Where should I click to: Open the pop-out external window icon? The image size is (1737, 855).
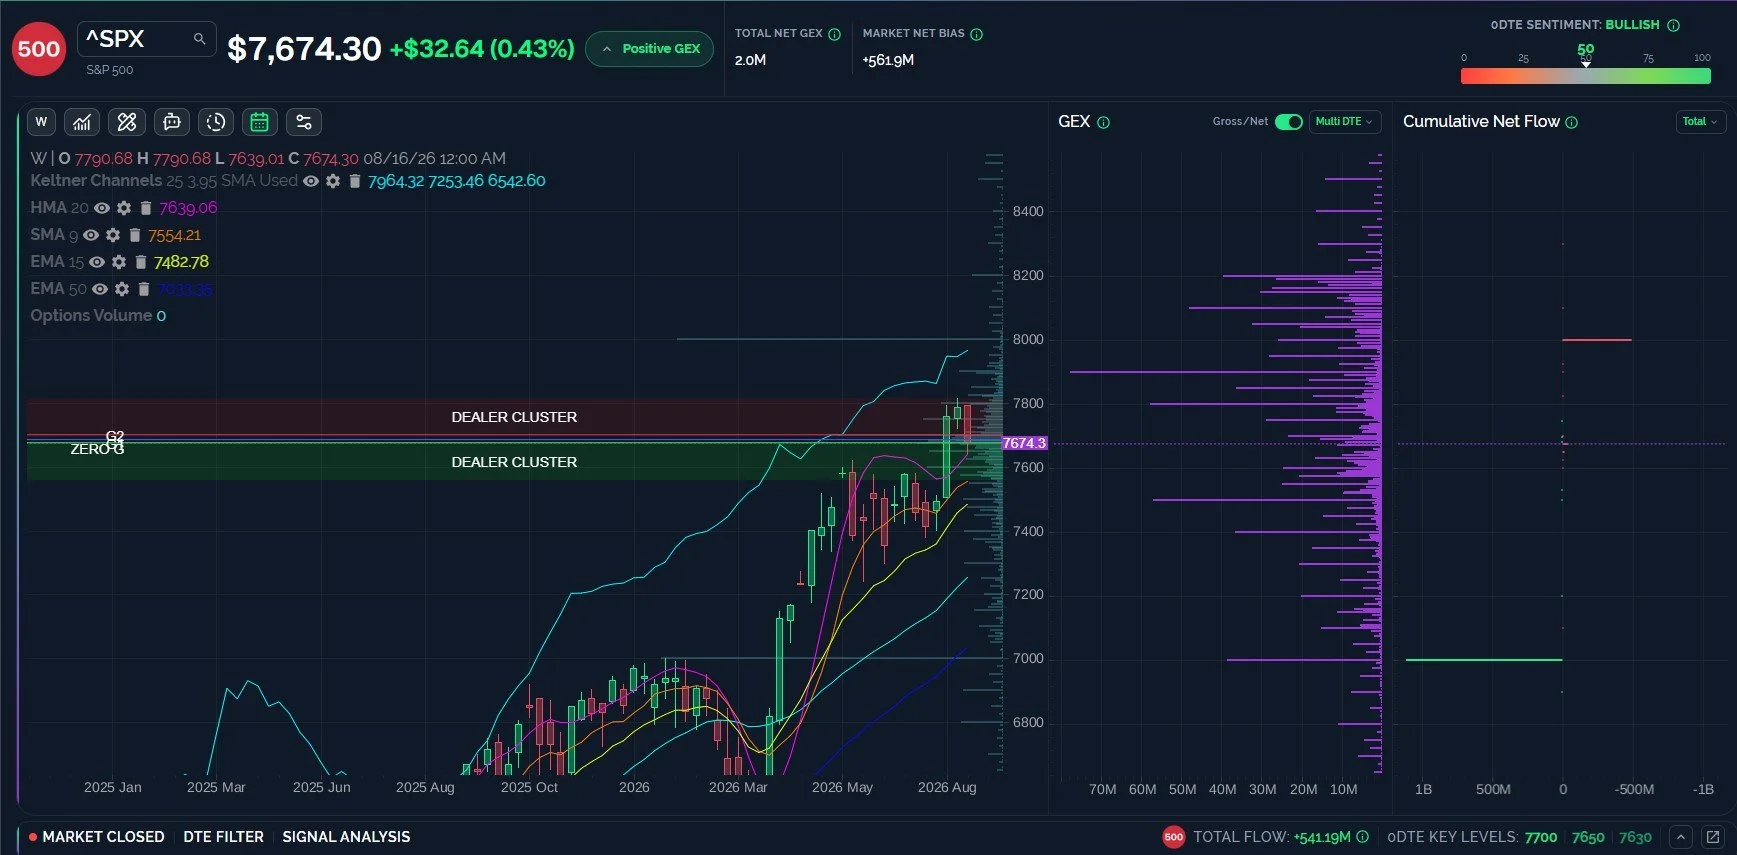(1713, 837)
